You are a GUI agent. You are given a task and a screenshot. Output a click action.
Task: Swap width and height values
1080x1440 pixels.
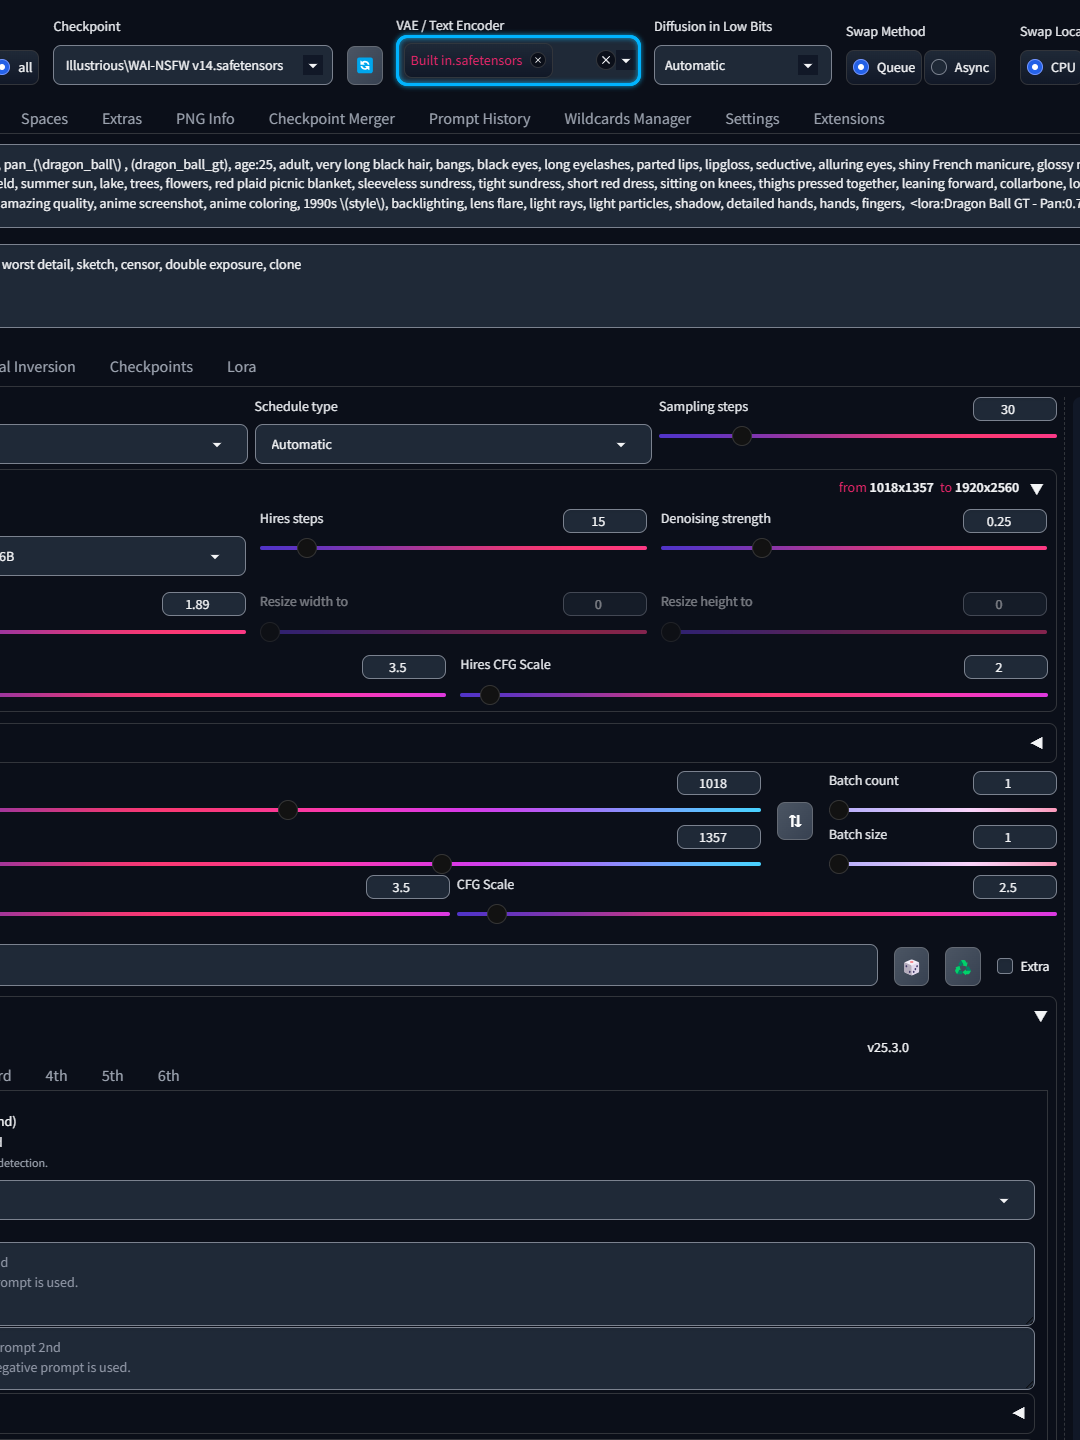[x=795, y=821]
